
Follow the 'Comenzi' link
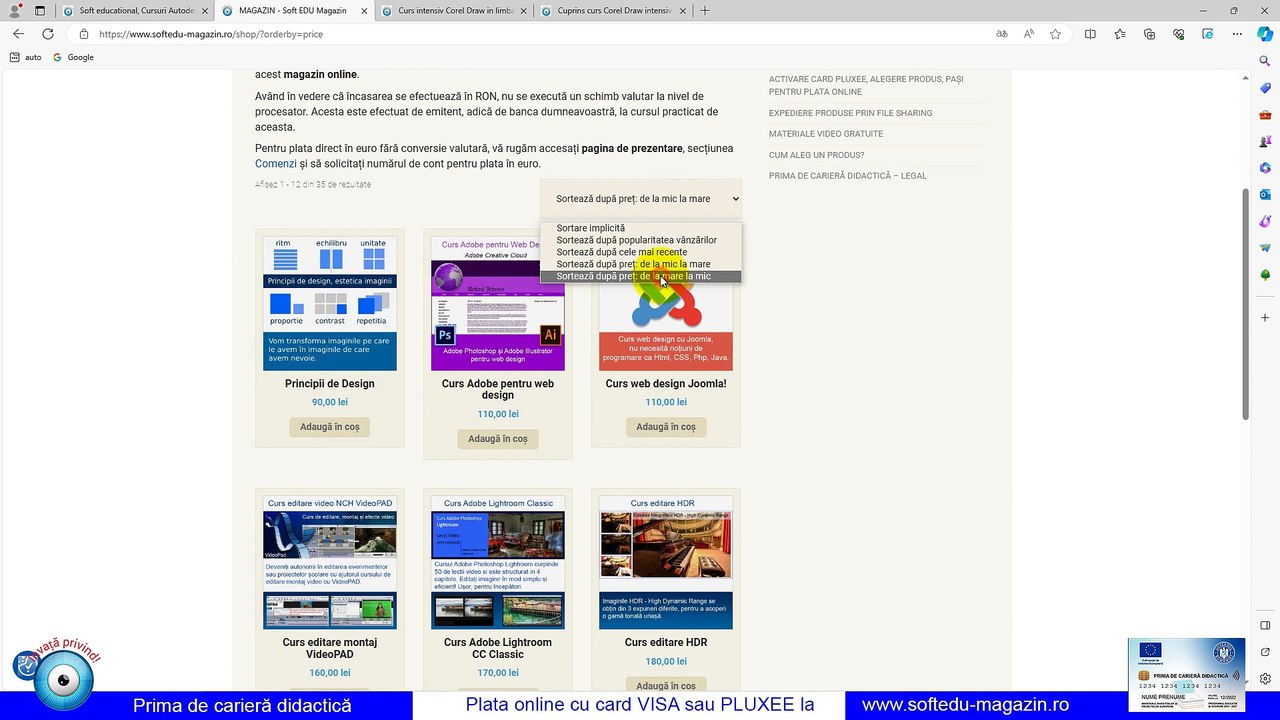(x=276, y=164)
